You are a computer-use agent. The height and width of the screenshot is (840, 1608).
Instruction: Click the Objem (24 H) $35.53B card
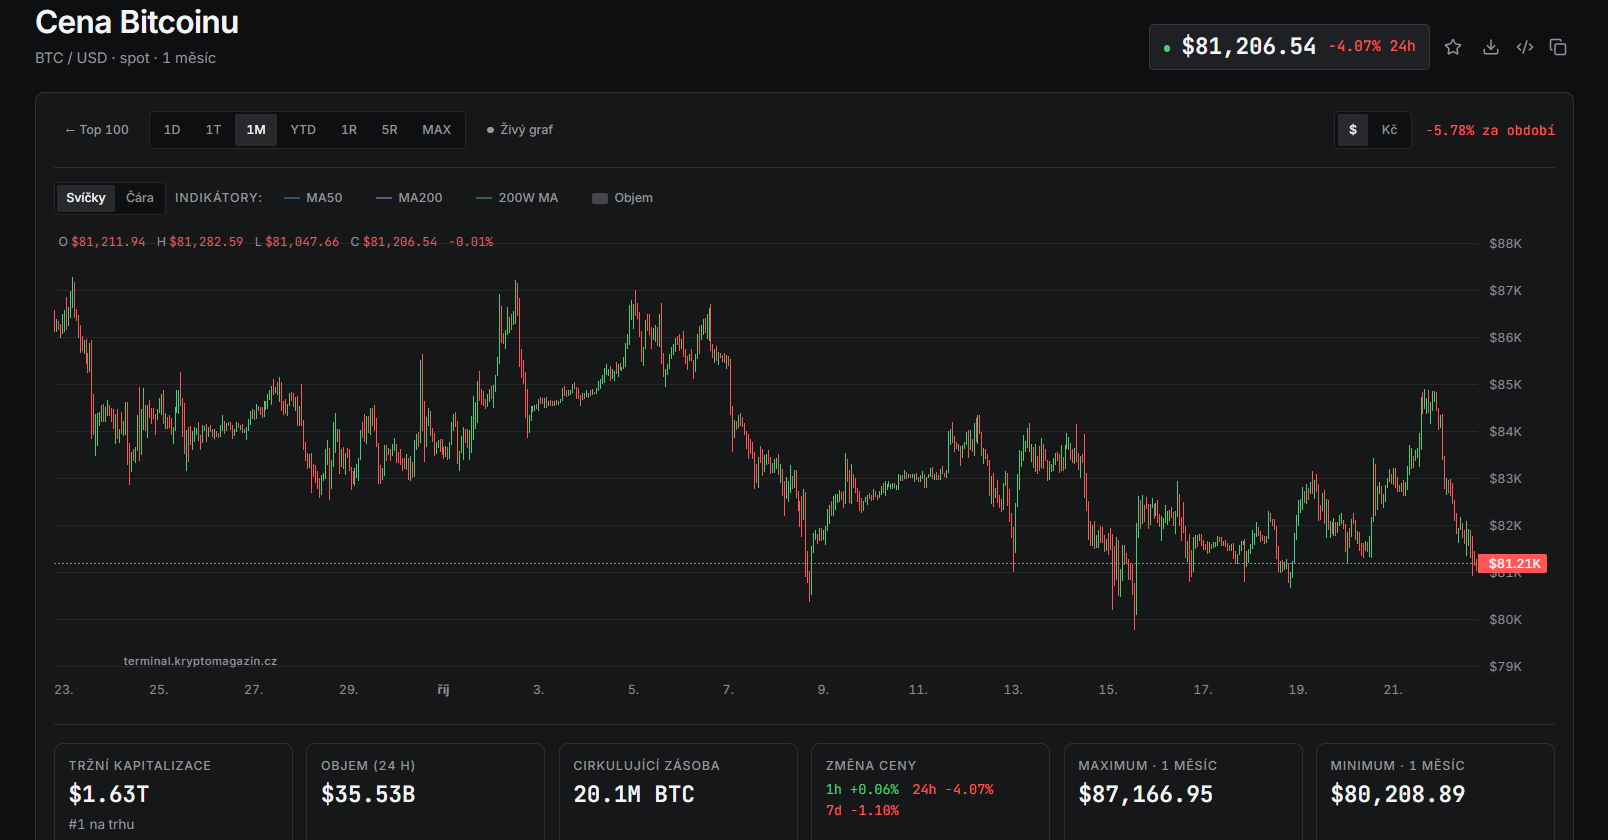(x=425, y=792)
